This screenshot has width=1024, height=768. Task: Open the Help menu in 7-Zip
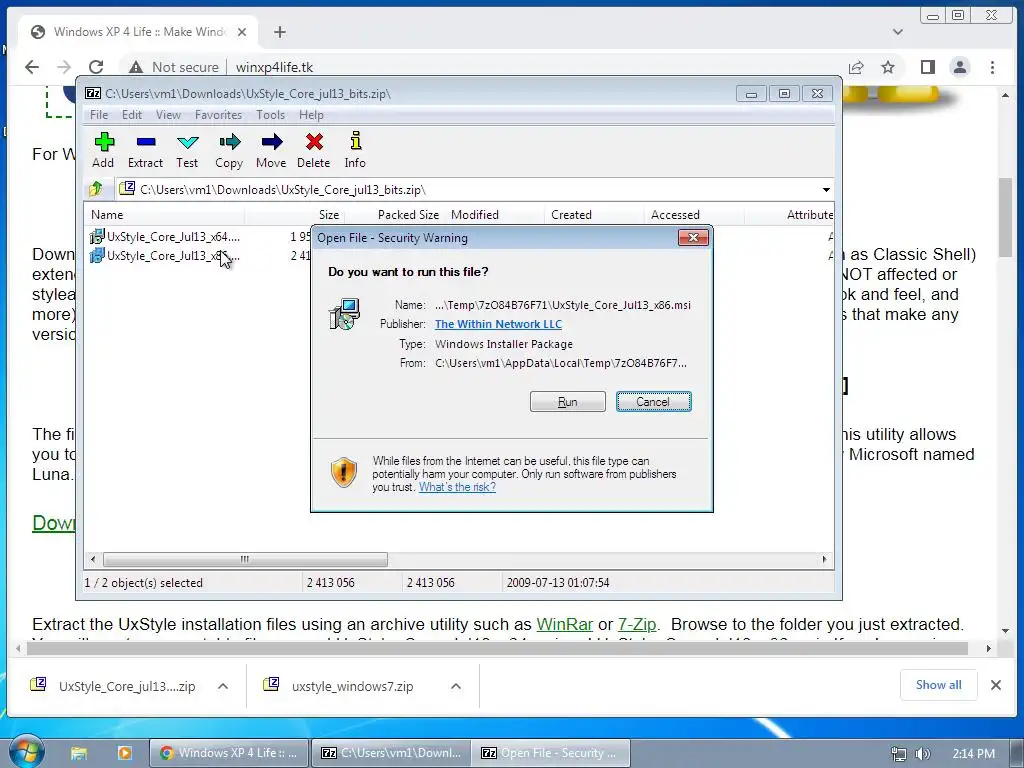coord(311,115)
